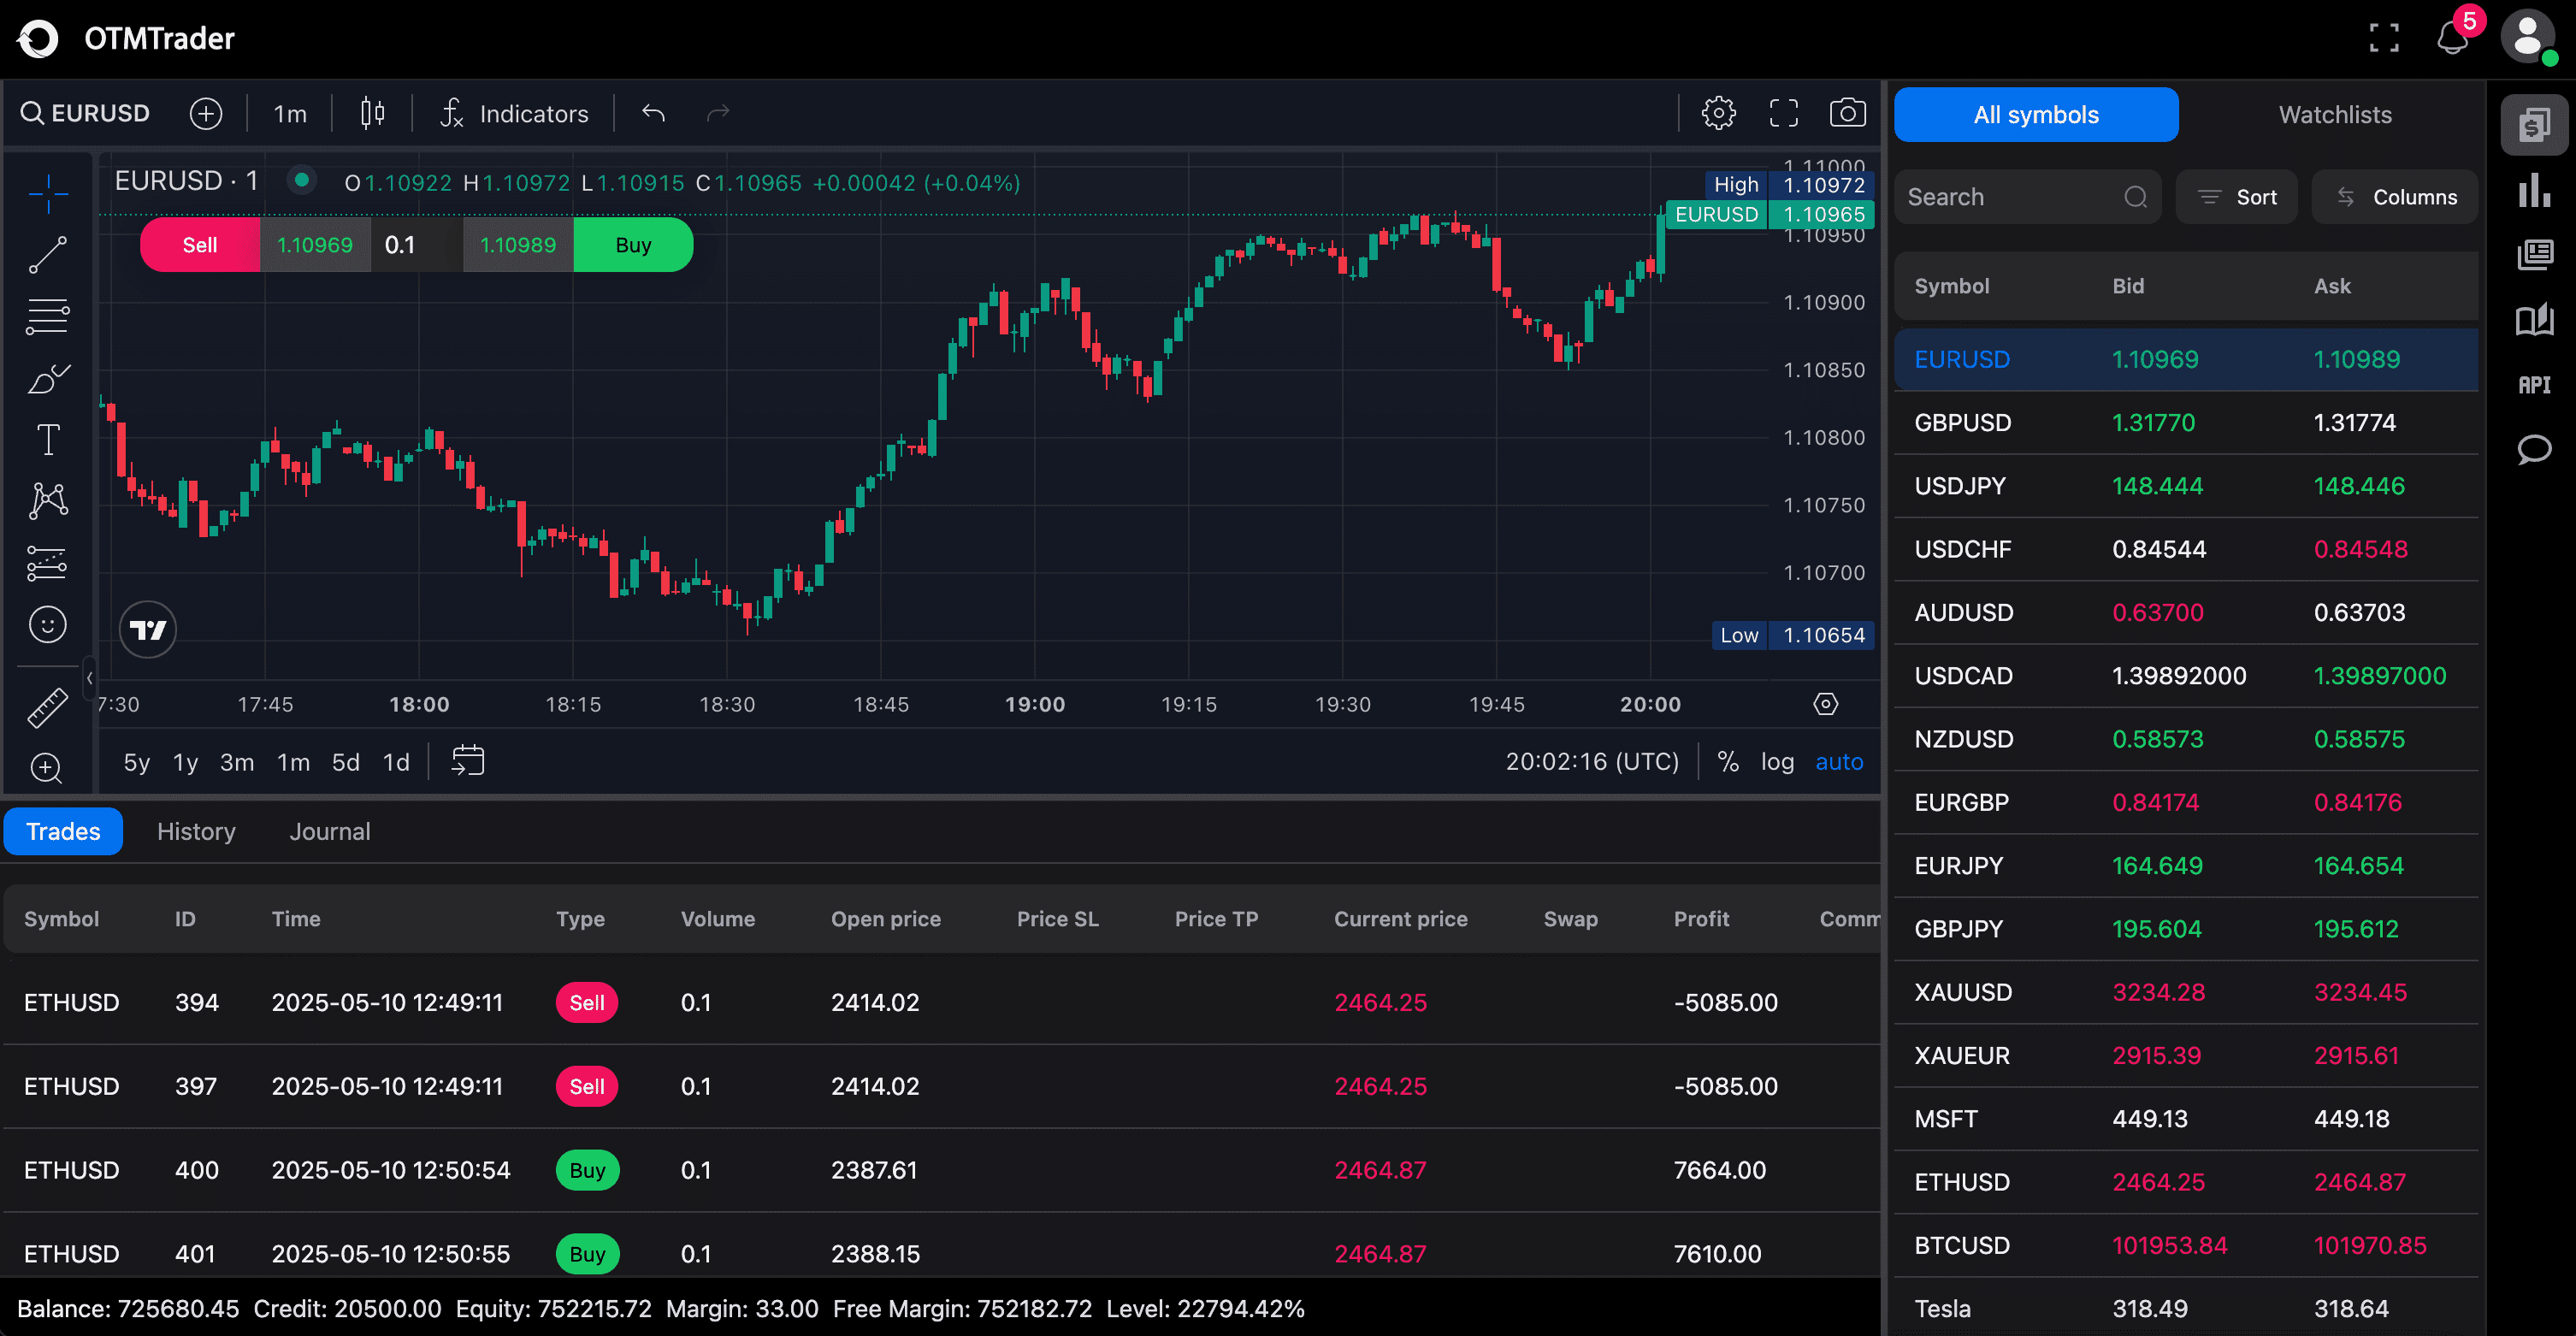Select the Text annotation tool
The height and width of the screenshot is (1336, 2576).
click(47, 440)
